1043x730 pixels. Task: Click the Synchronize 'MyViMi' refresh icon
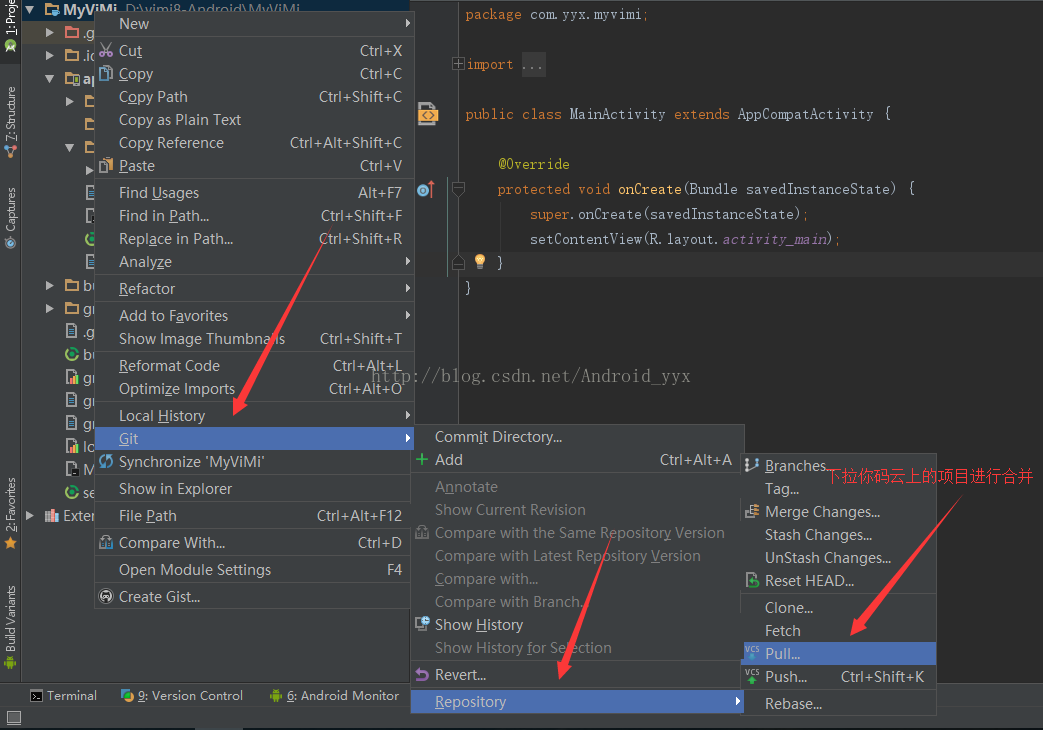(106, 461)
